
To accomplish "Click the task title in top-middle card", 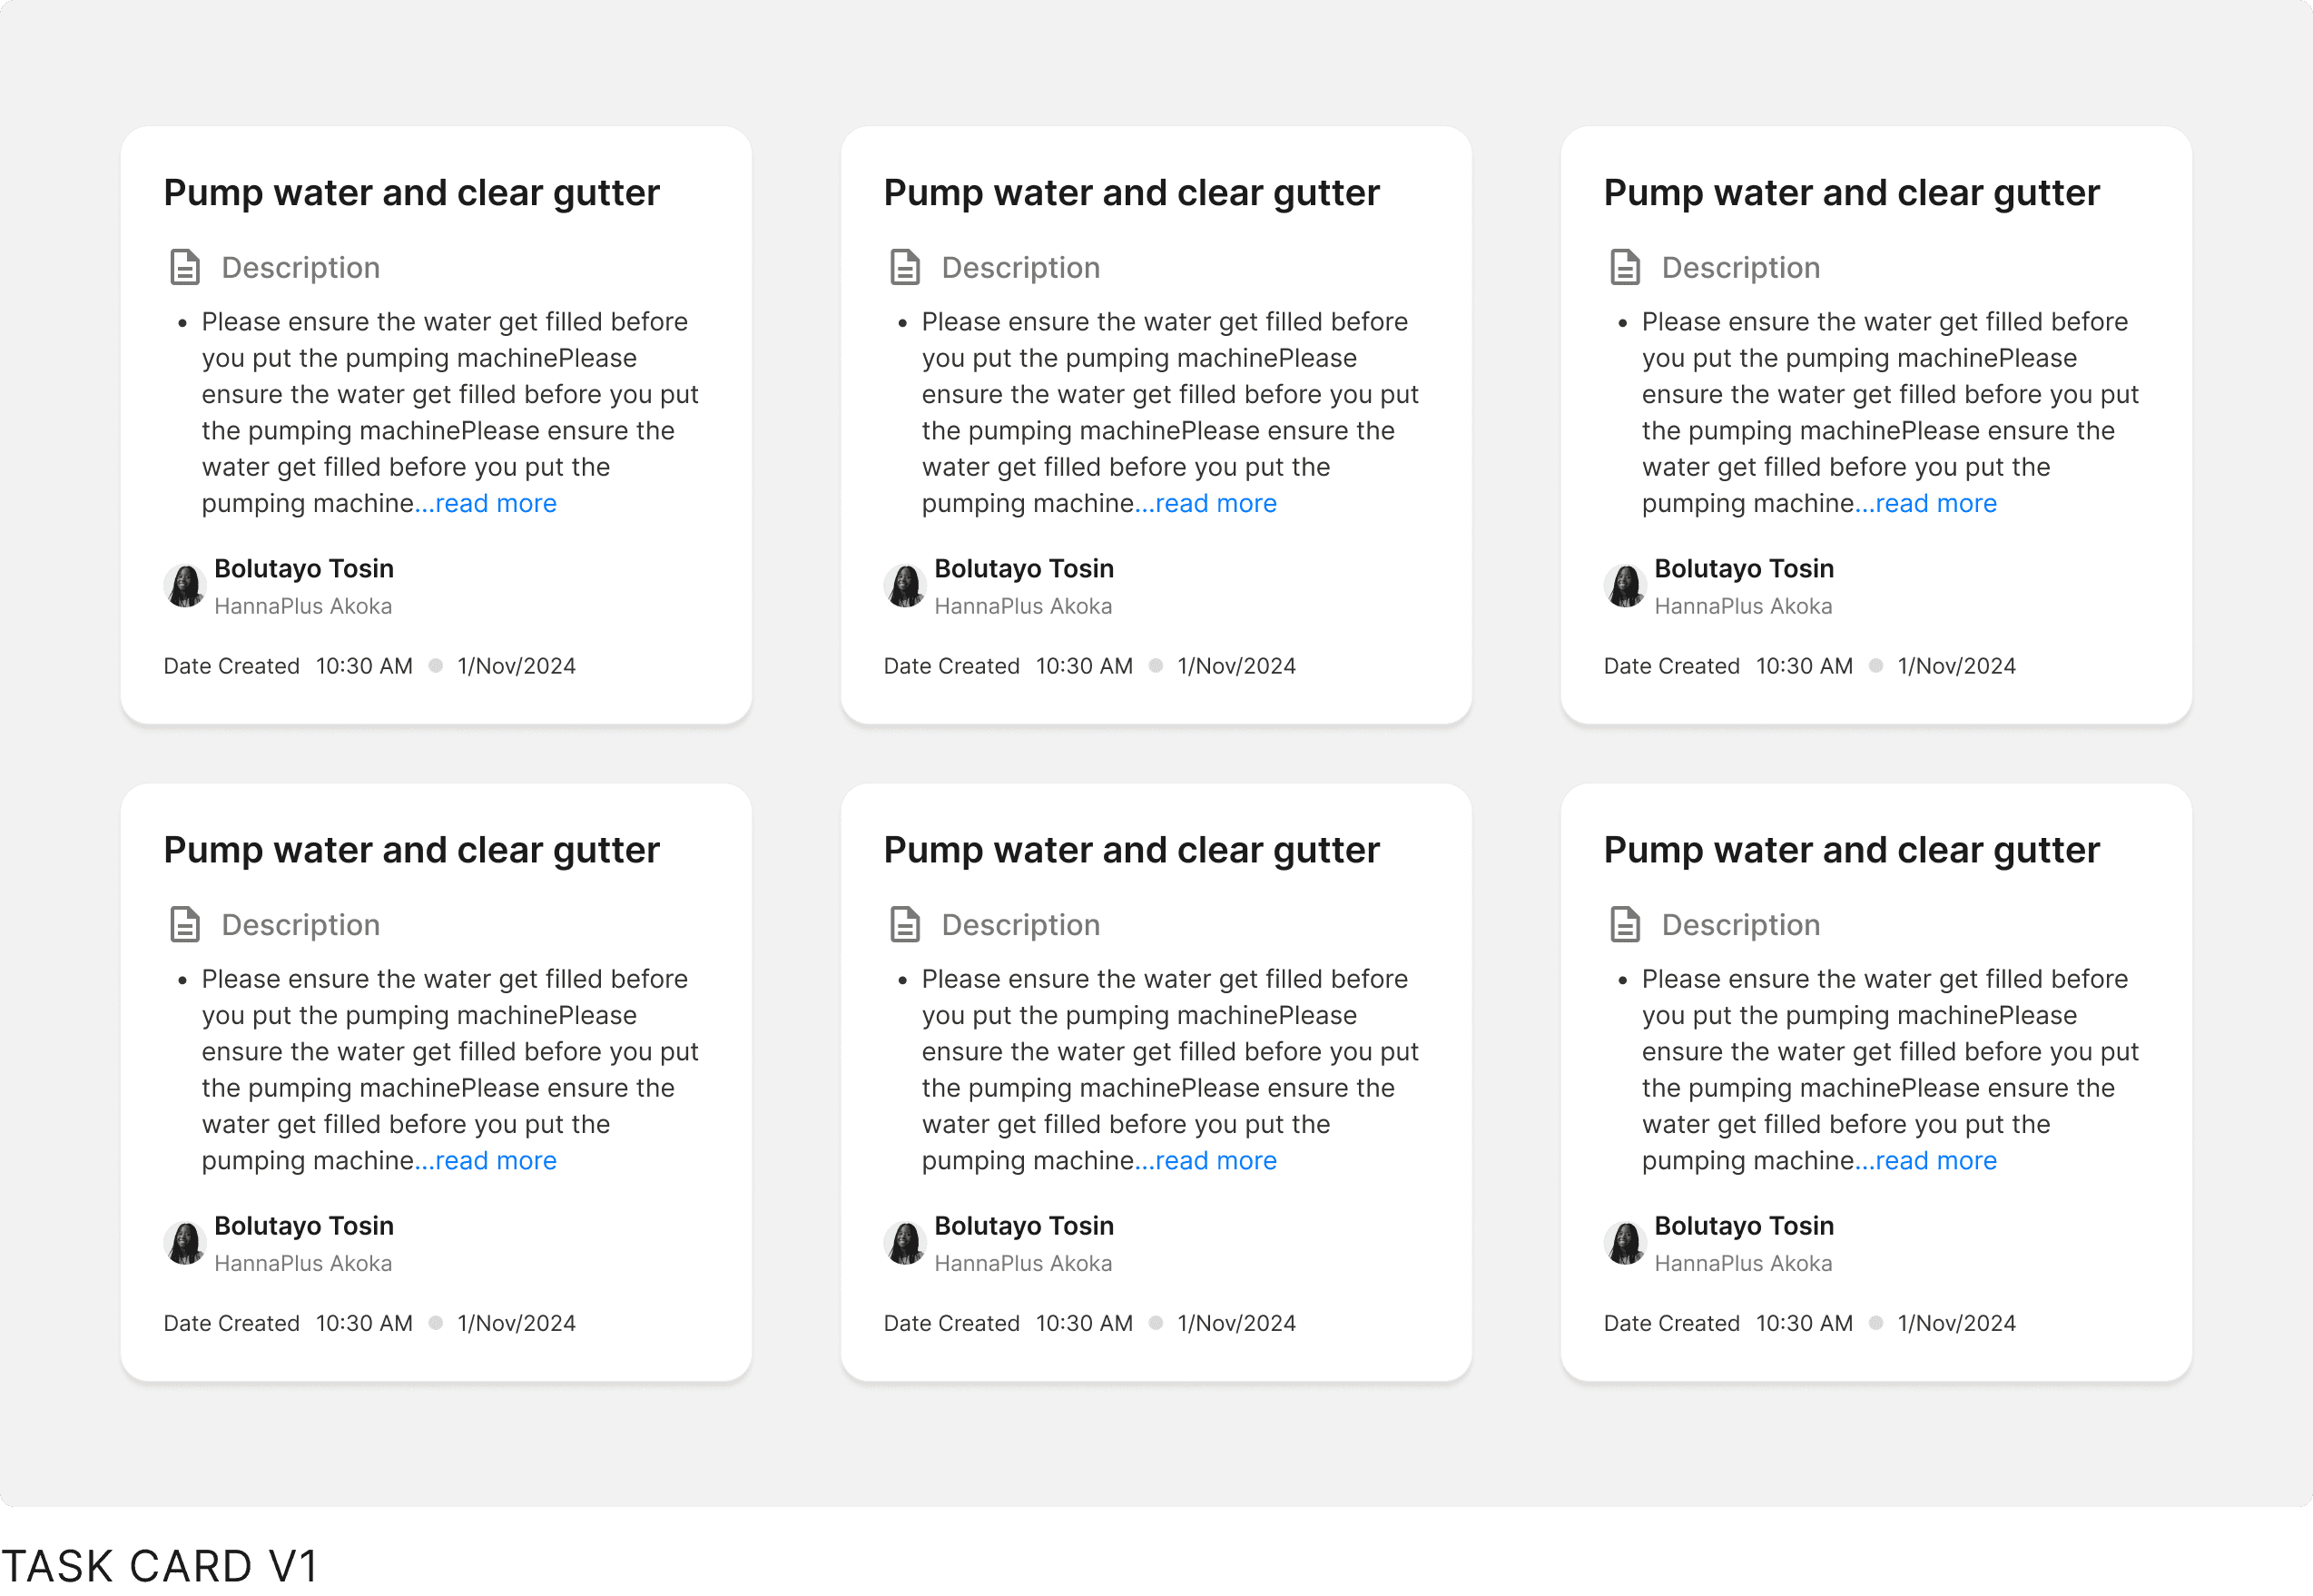I will click(1131, 193).
